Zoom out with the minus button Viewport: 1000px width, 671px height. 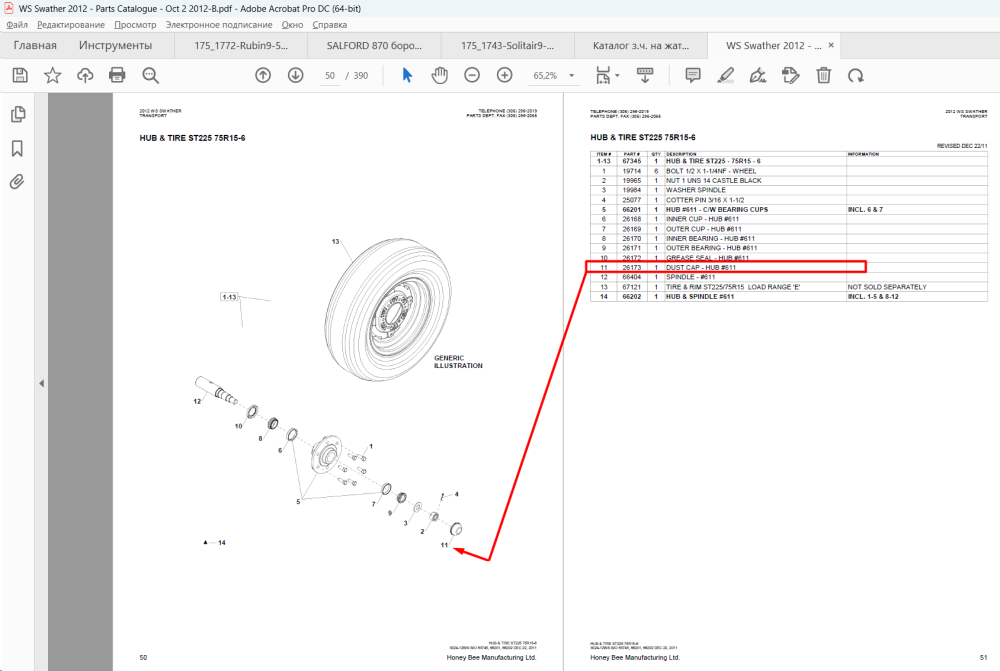point(472,75)
